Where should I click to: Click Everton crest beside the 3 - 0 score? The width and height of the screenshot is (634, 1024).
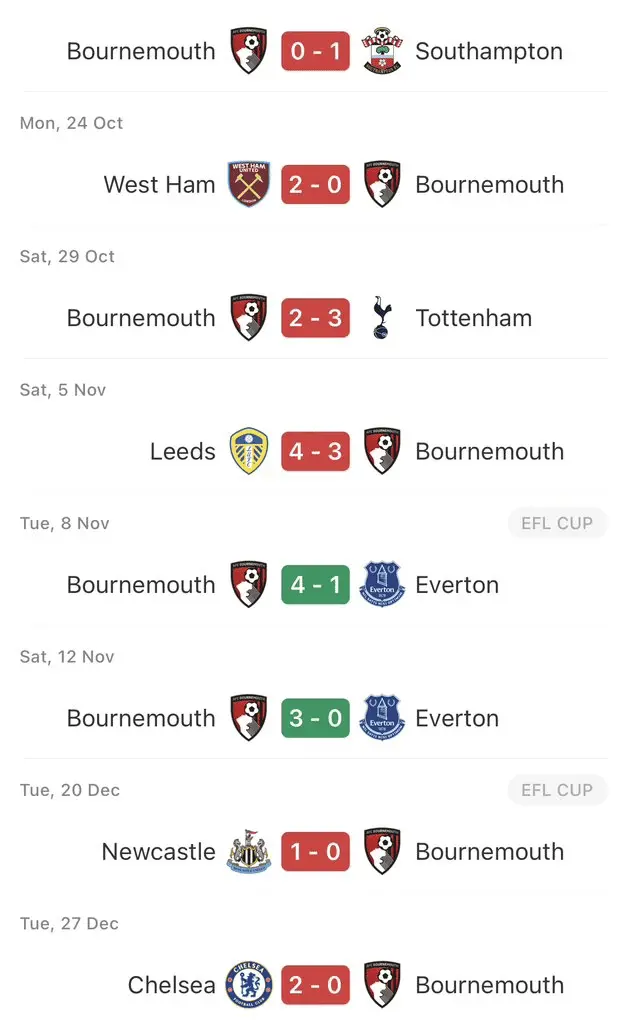(x=381, y=718)
